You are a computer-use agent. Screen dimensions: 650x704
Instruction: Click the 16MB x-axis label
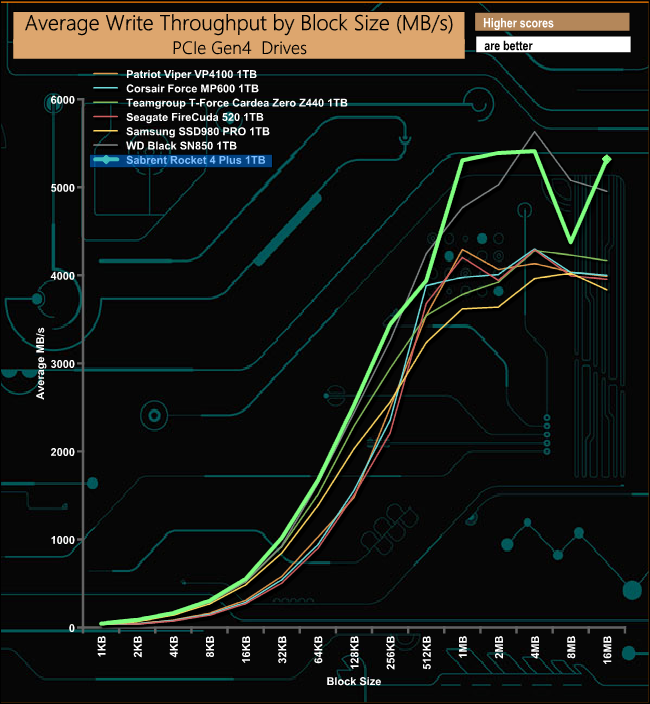[x=607, y=649]
